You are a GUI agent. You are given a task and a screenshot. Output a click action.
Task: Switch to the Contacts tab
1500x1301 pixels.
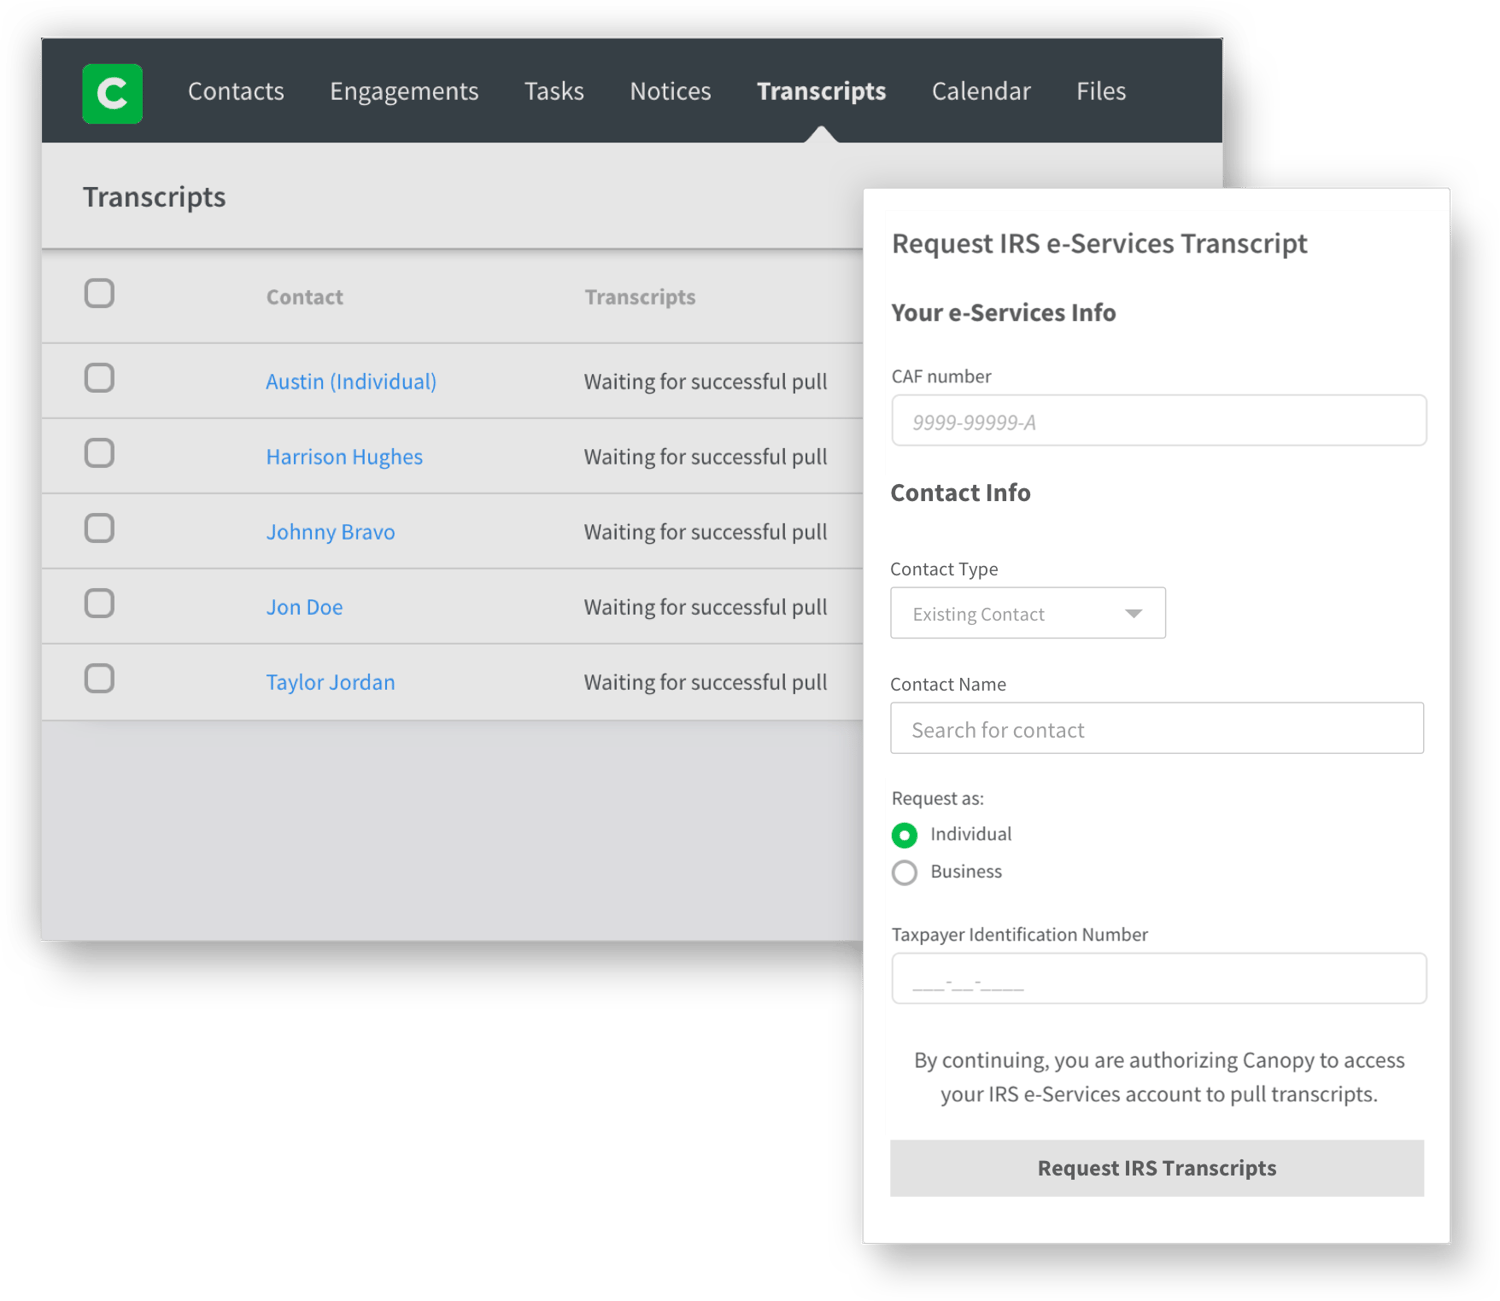[235, 91]
